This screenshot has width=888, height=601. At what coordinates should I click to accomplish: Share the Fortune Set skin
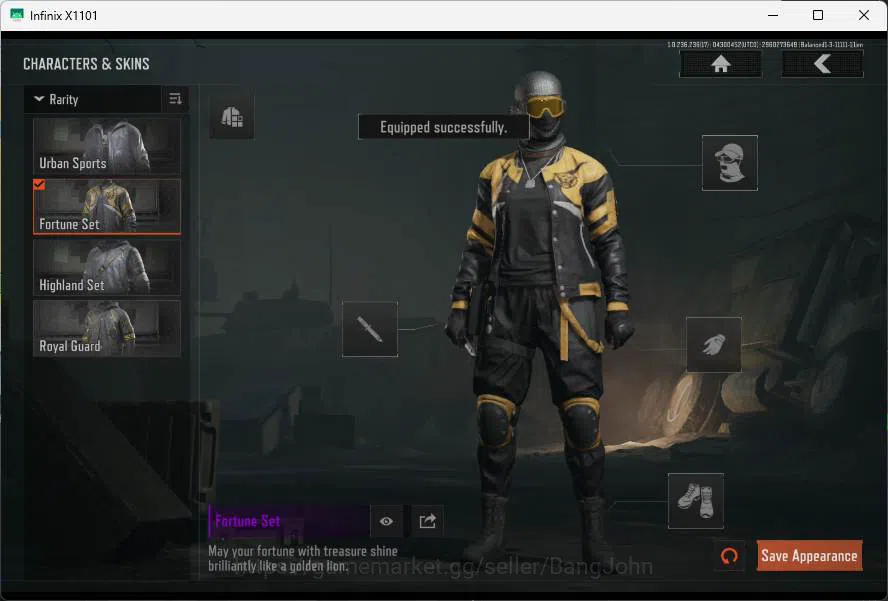[x=428, y=521]
